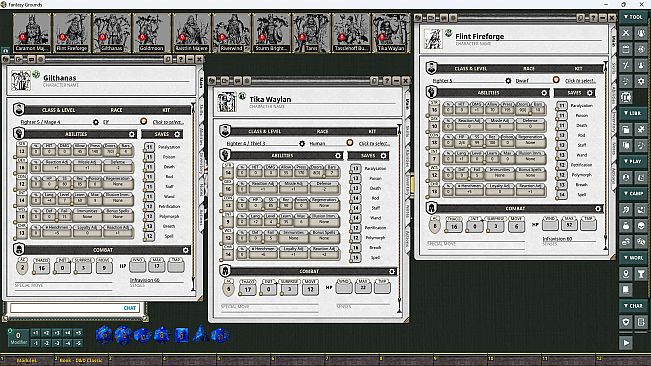The width and height of the screenshot is (651, 366).
Task: Collapse the CHAR sidebar section
Action: click(633, 305)
